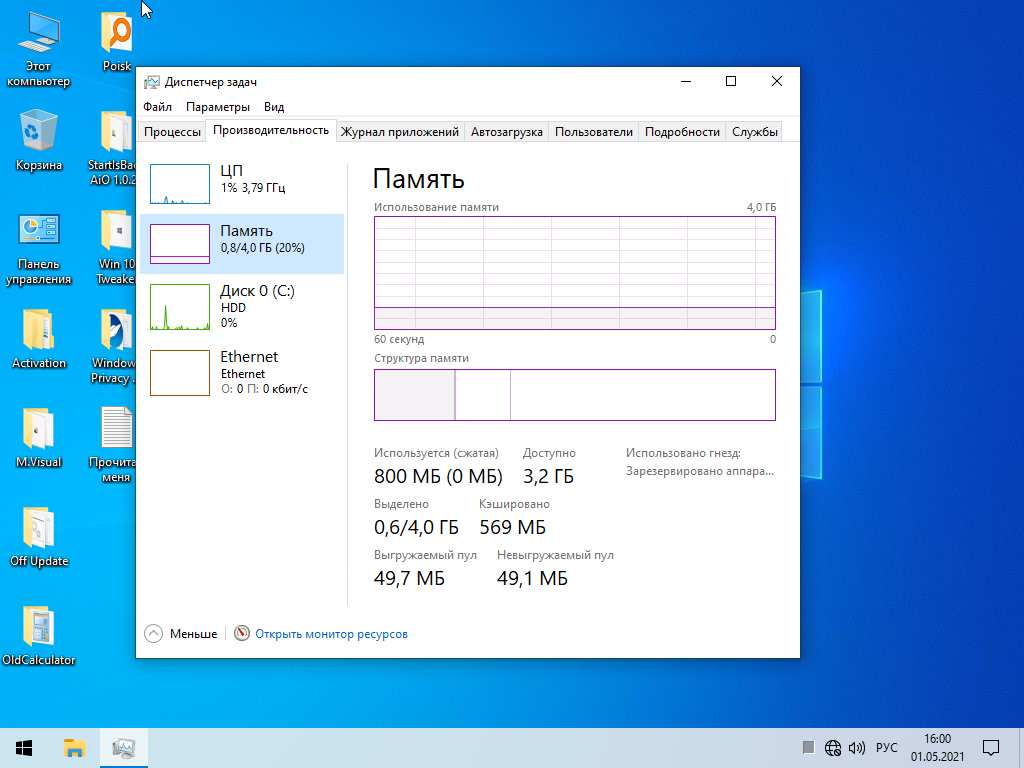Switch to the Службы tab
The width and height of the screenshot is (1024, 768).
pyautogui.click(x=754, y=132)
